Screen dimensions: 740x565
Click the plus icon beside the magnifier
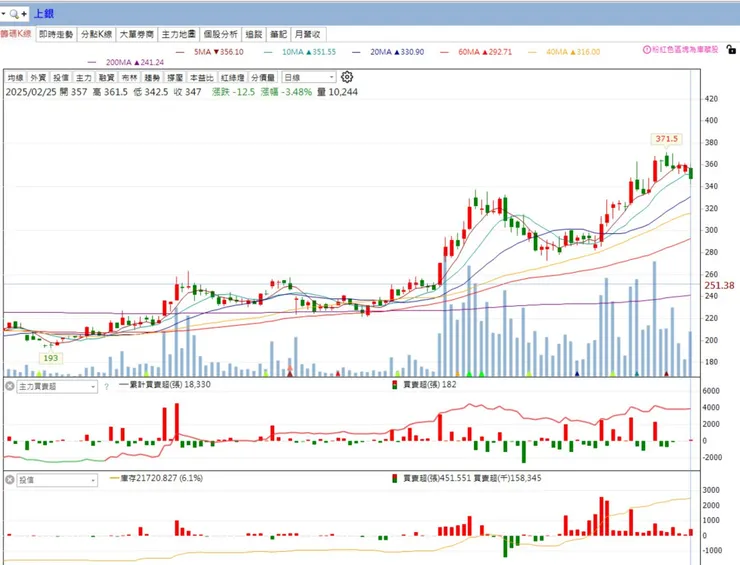pos(24,14)
